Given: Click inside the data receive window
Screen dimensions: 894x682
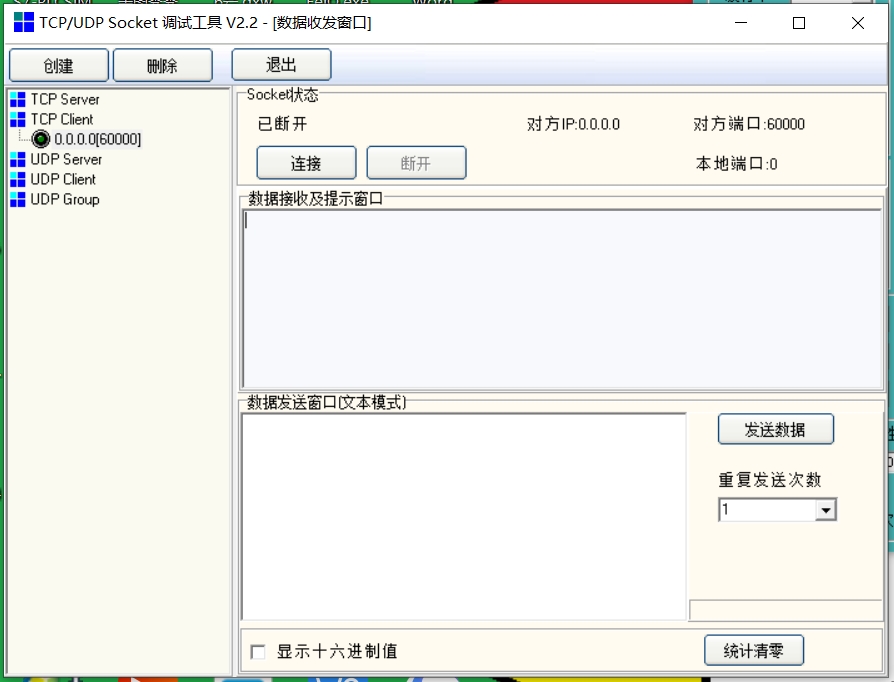Looking at the screenshot, I should coord(562,299).
